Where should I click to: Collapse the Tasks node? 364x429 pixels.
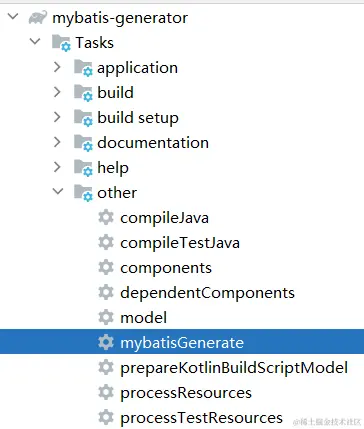(x=35, y=41)
